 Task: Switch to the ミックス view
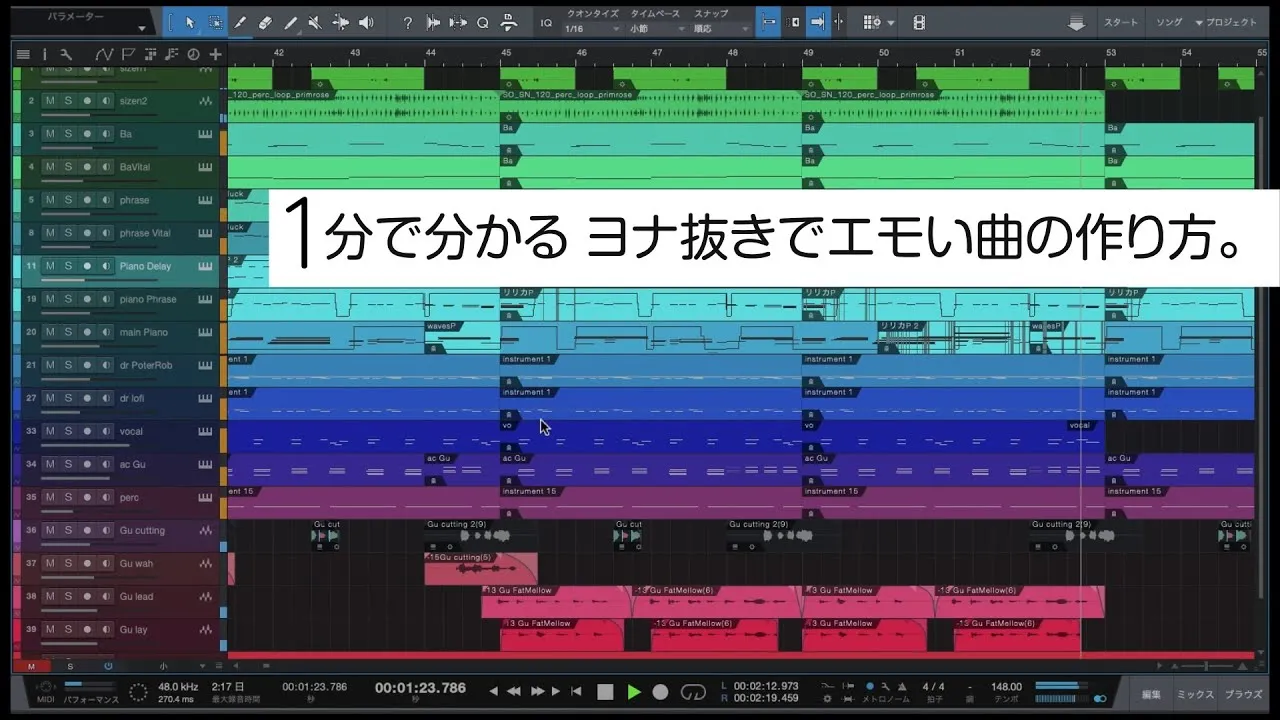[x=1195, y=694]
